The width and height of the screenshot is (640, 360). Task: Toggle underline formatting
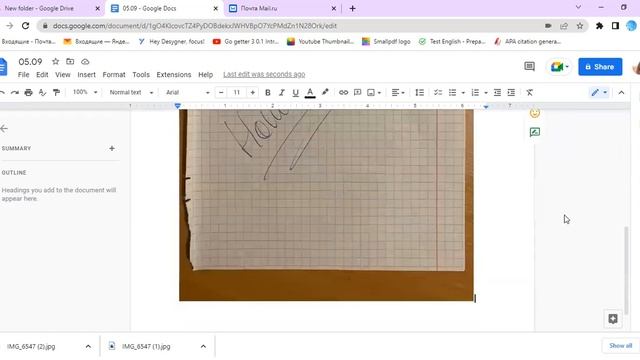pos(296,93)
